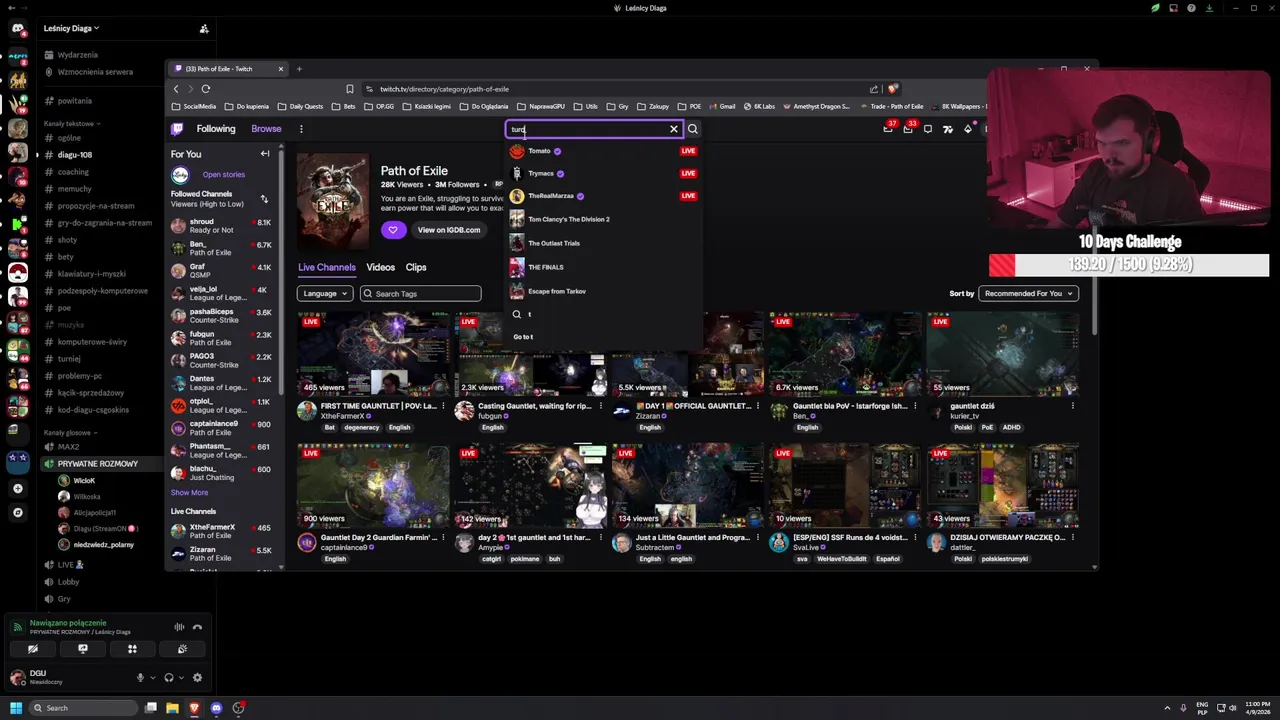
Task: Open Twitch more options beside Browse
Action: coord(301,129)
